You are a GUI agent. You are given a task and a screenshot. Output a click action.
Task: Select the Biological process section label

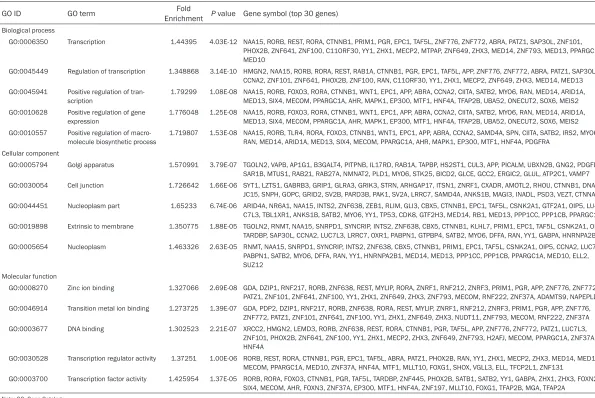coord(28,30)
